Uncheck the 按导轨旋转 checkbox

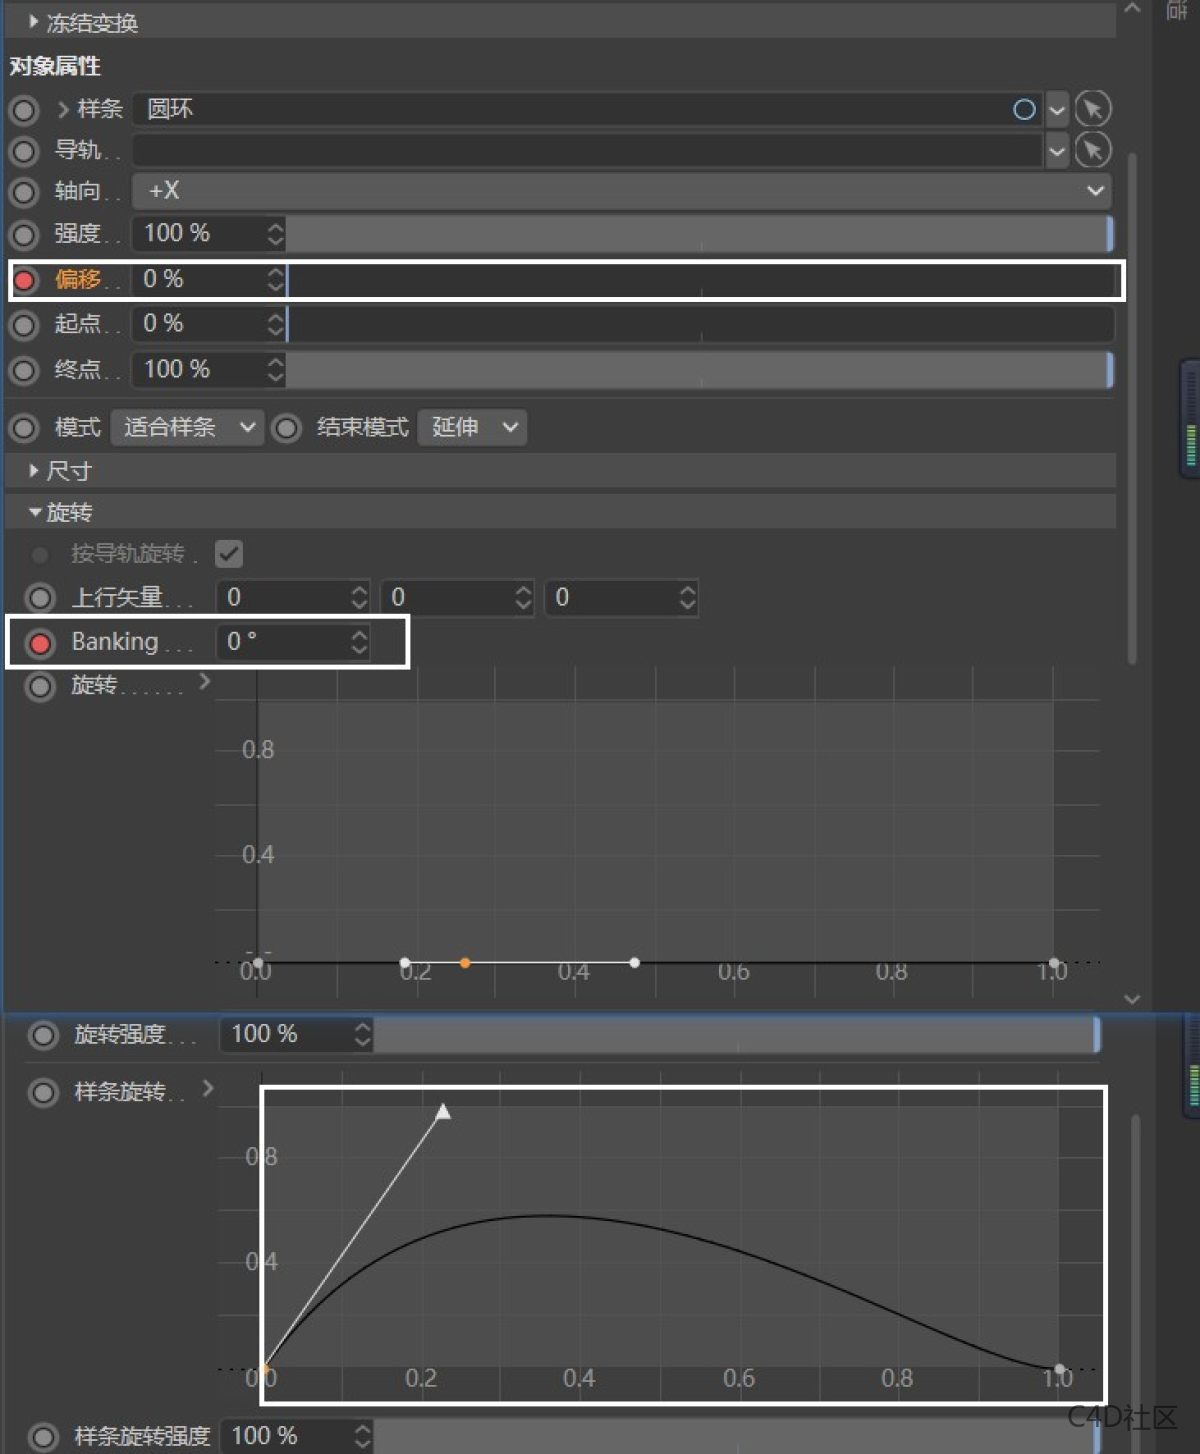tap(229, 553)
